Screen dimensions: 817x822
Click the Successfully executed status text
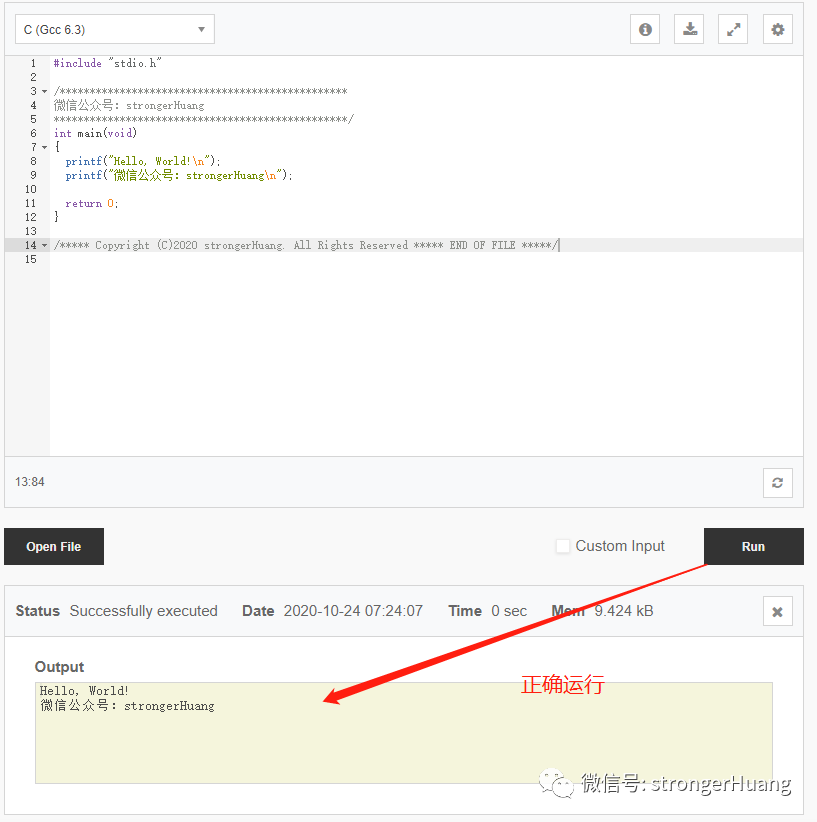coord(144,611)
